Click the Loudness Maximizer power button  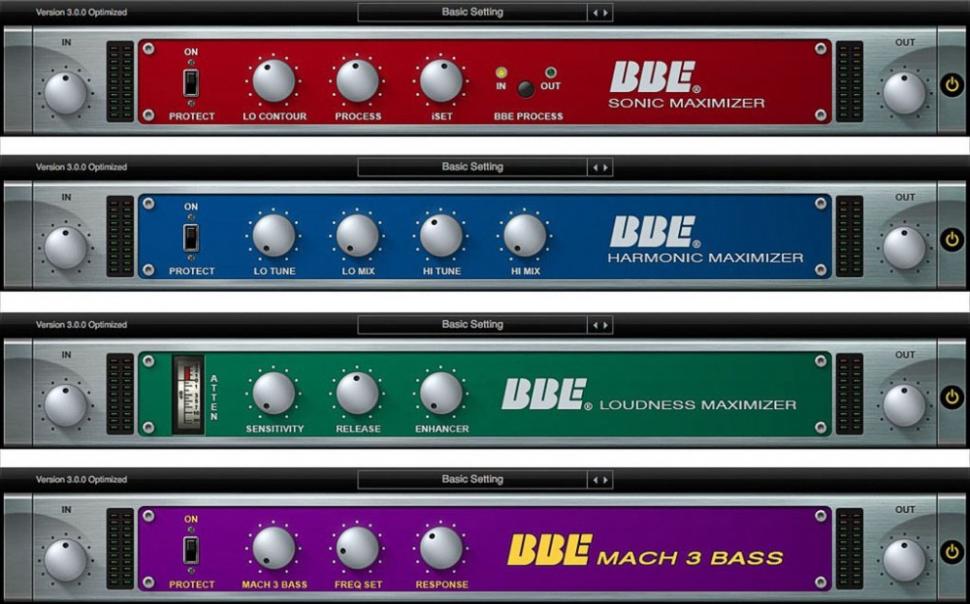tap(952, 396)
